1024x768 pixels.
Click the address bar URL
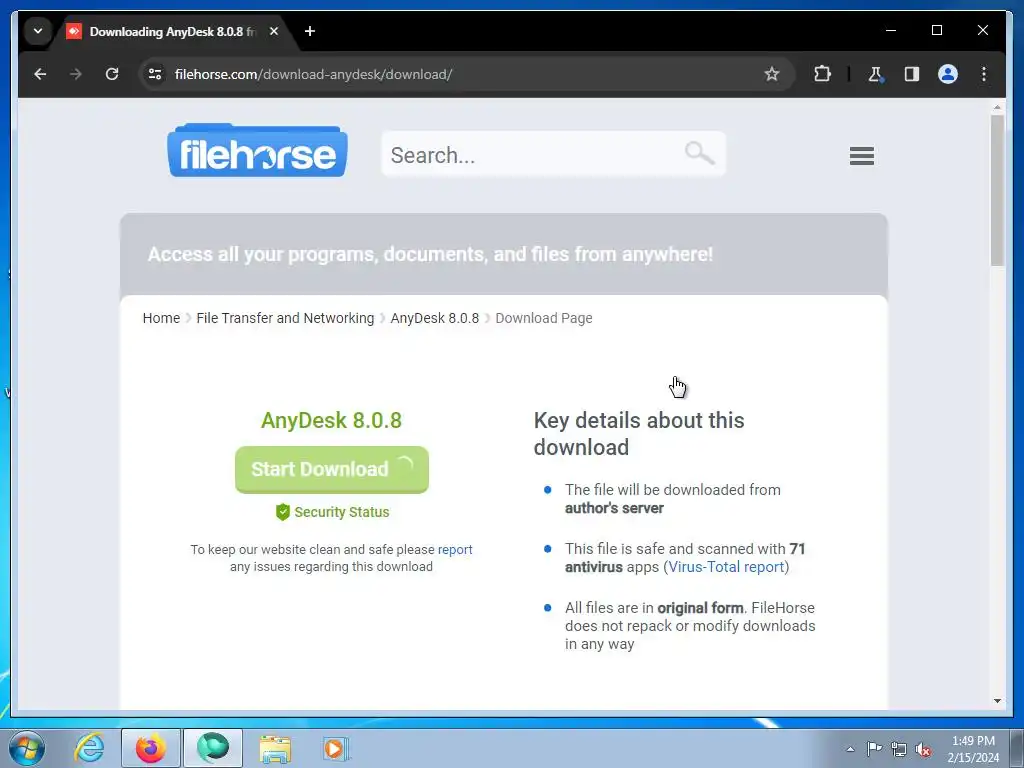click(313, 74)
